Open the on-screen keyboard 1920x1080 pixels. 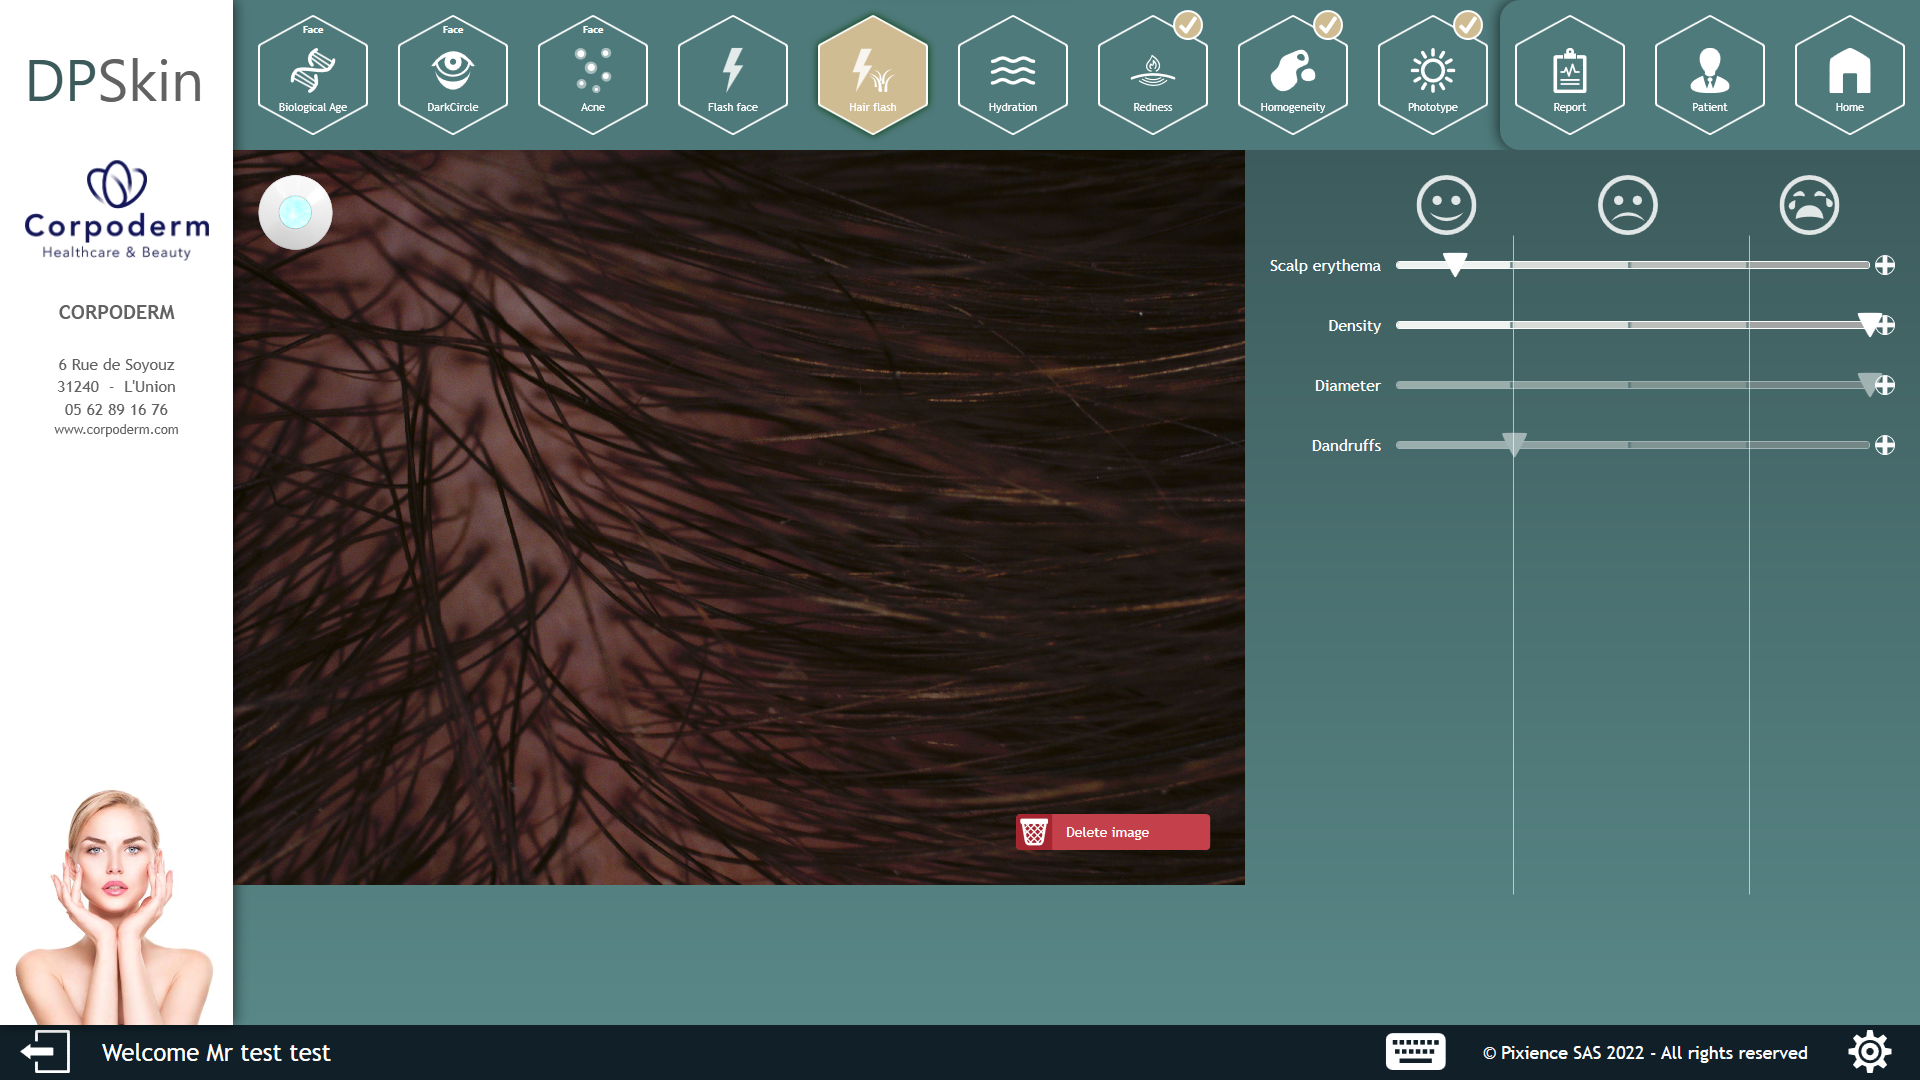(x=1415, y=1052)
